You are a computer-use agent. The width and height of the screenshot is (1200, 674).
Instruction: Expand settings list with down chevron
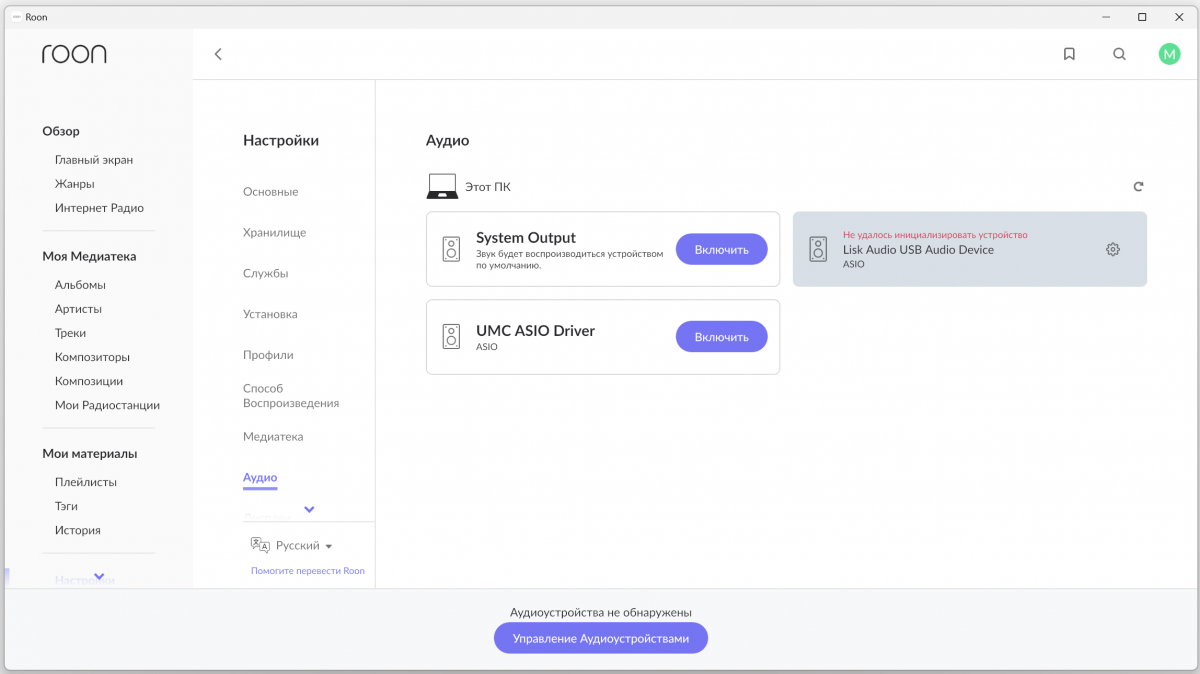(309, 510)
